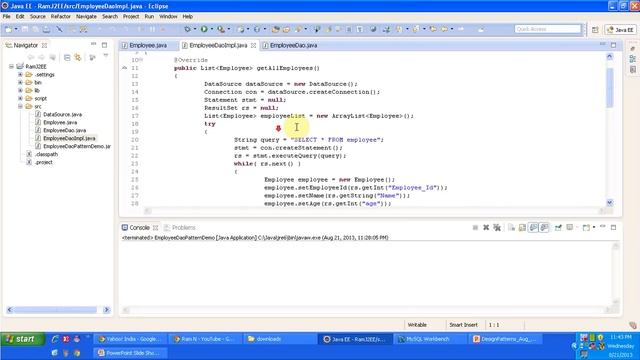Click the Display Selected Console icon
The image size is (640, 360).
(570, 227)
